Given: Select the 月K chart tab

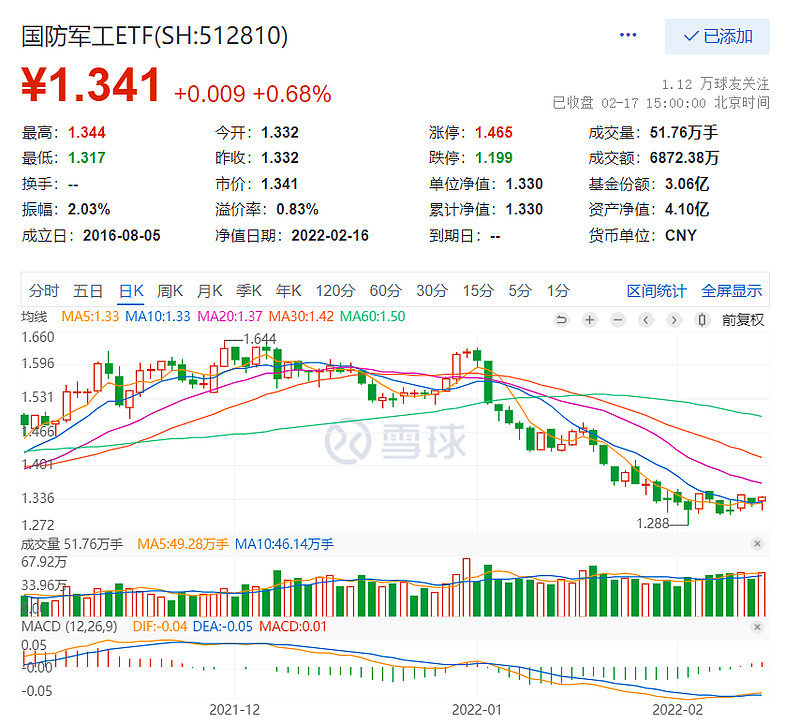Looking at the screenshot, I should pos(210,291).
